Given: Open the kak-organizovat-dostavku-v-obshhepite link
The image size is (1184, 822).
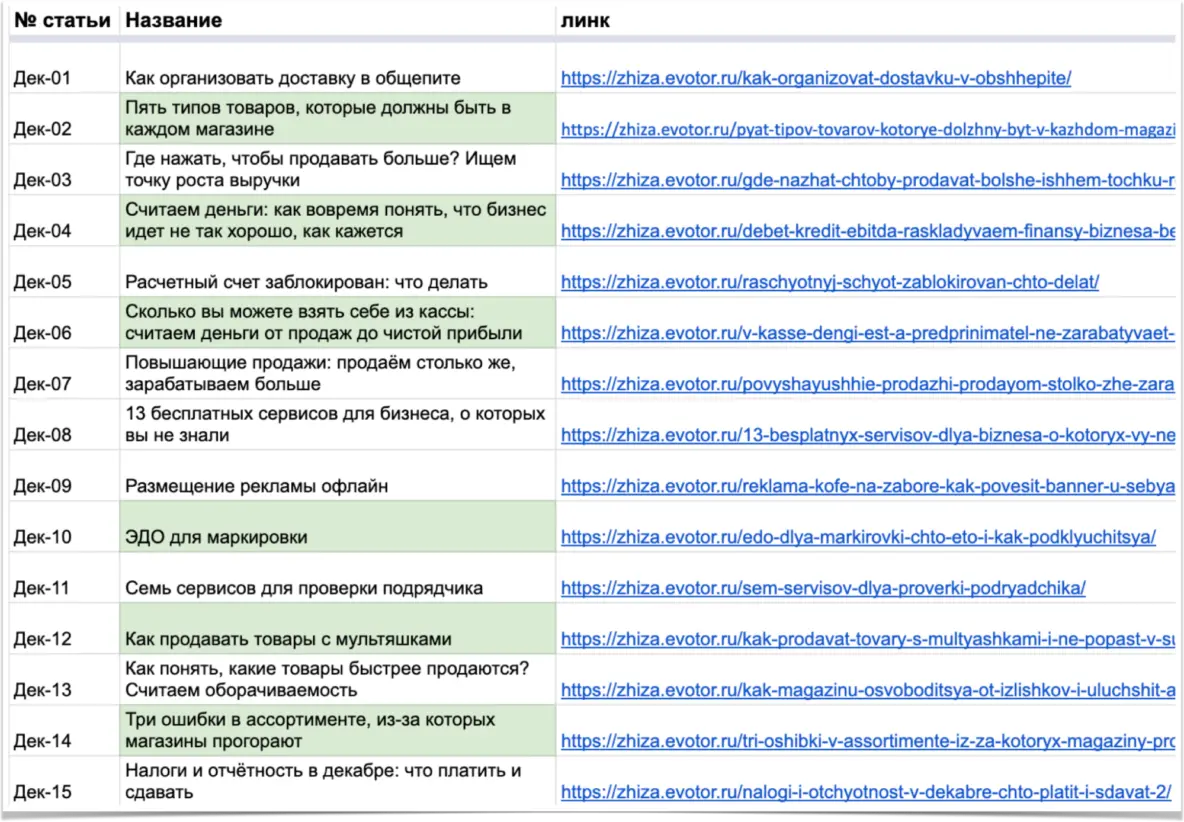Looking at the screenshot, I should click(x=815, y=79).
